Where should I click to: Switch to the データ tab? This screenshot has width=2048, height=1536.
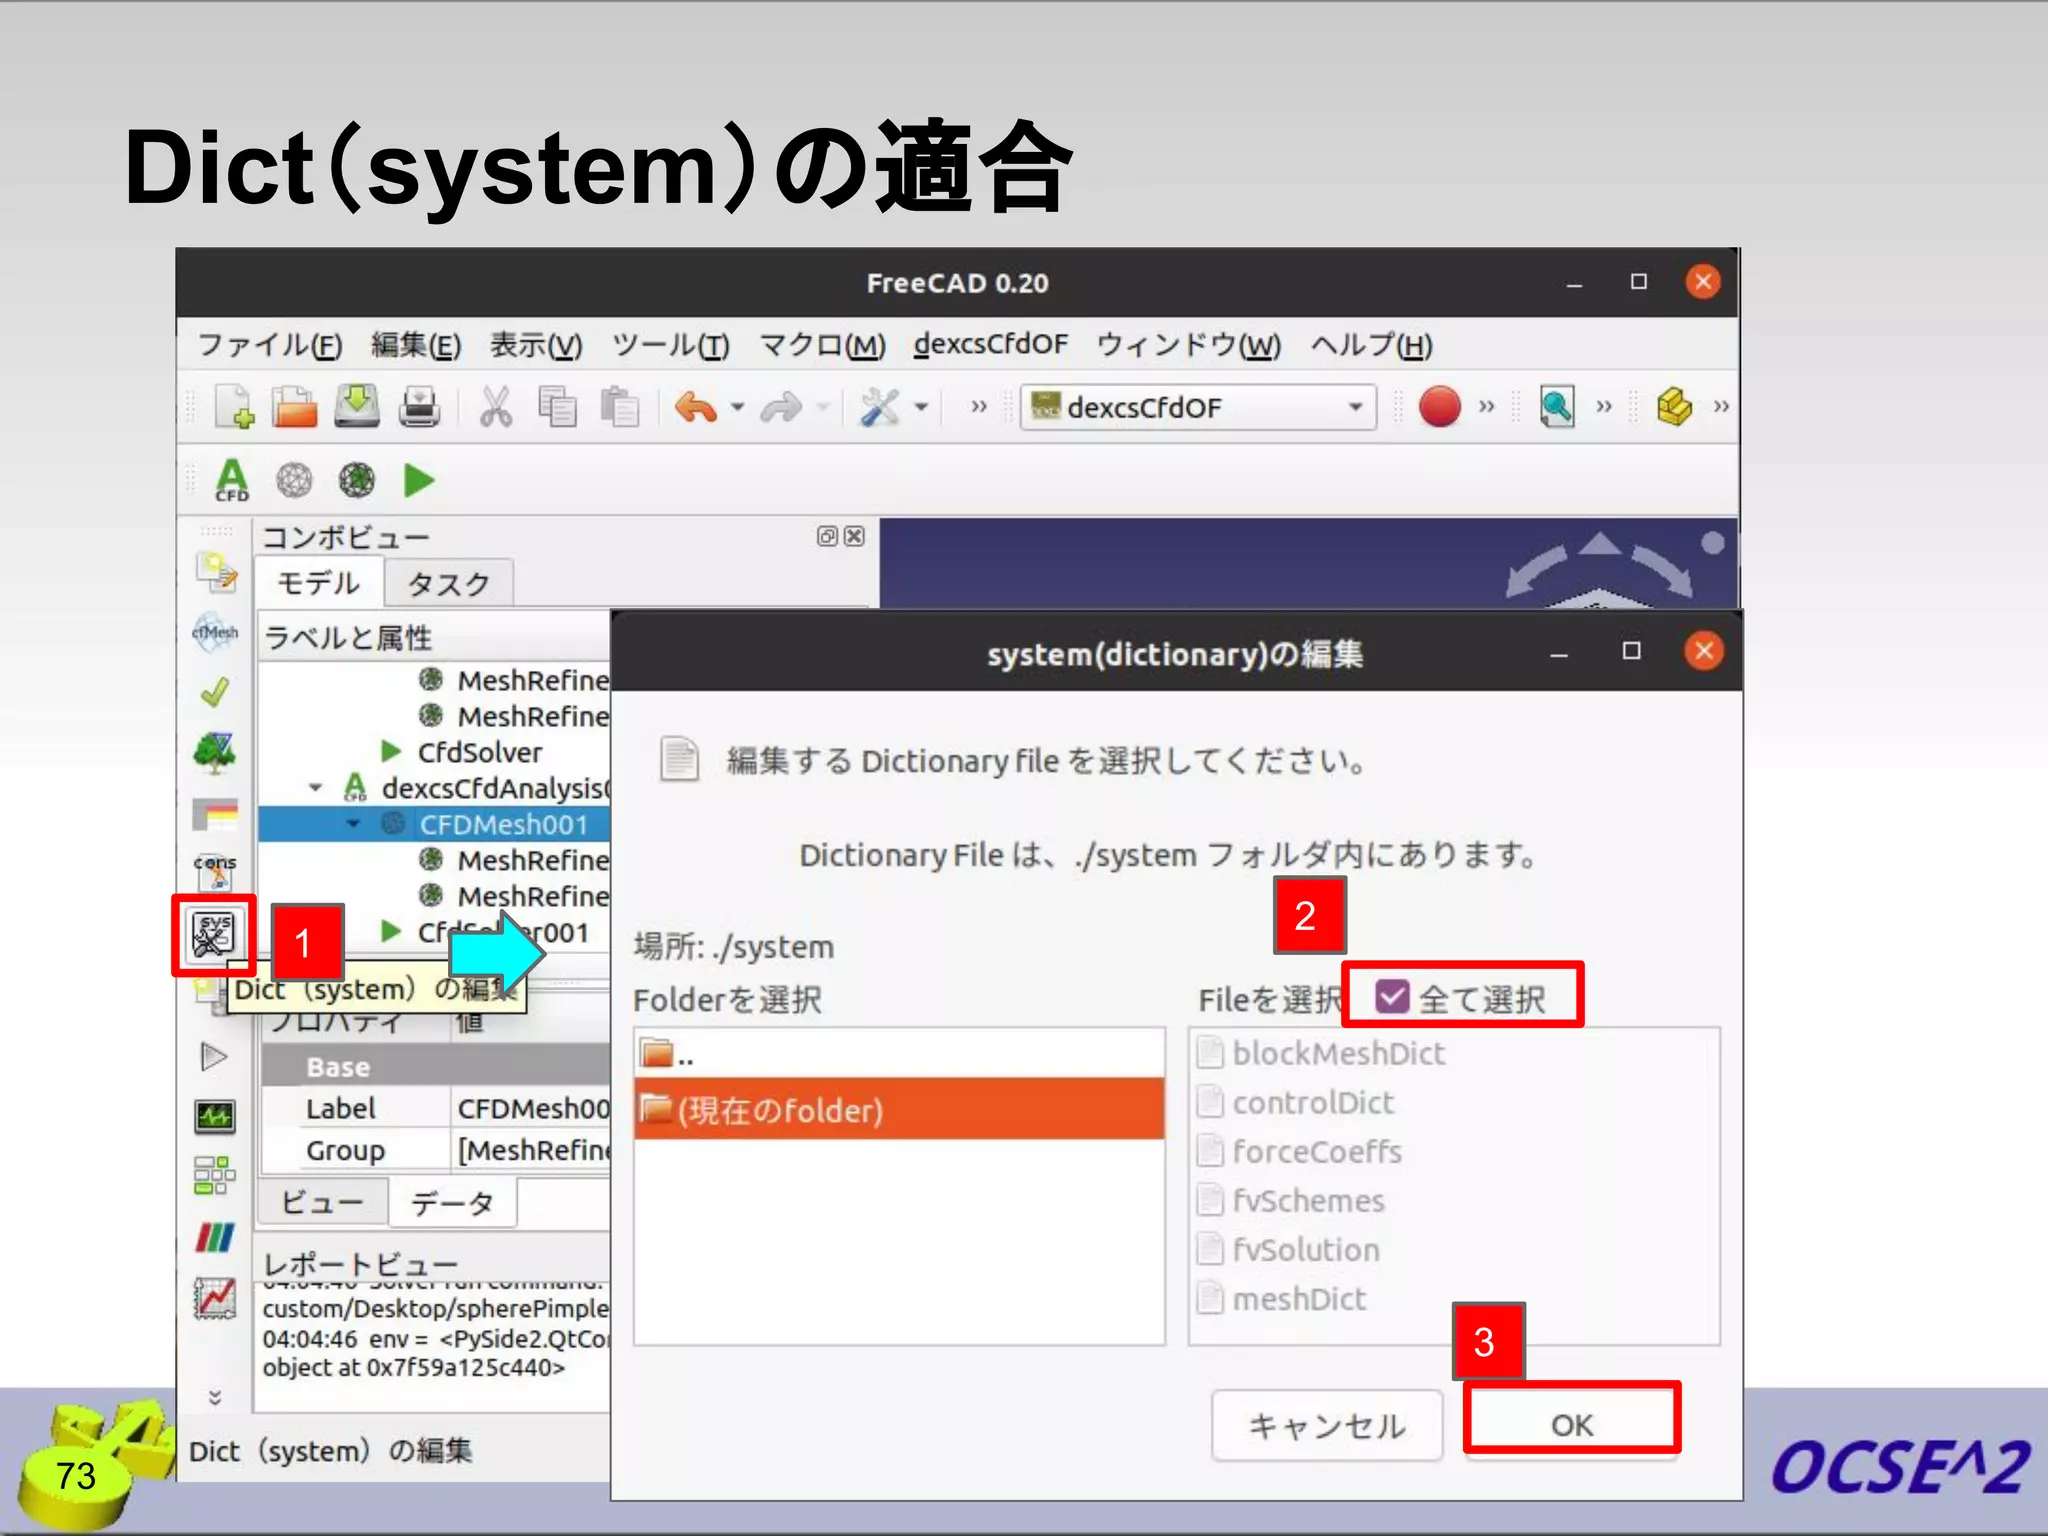click(452, 1202)
